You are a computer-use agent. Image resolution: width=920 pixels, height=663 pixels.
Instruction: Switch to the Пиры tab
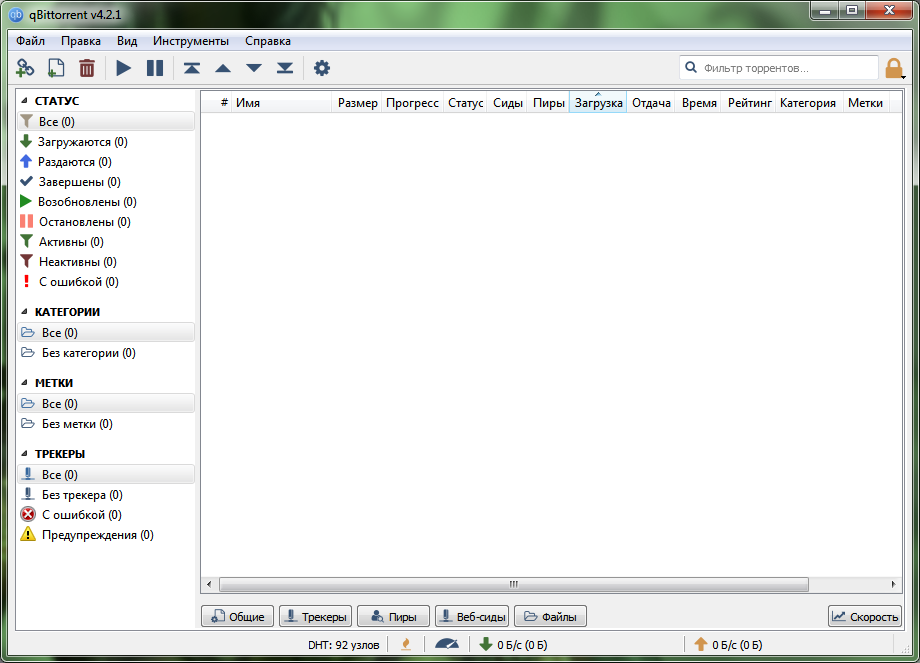(392, 616)
